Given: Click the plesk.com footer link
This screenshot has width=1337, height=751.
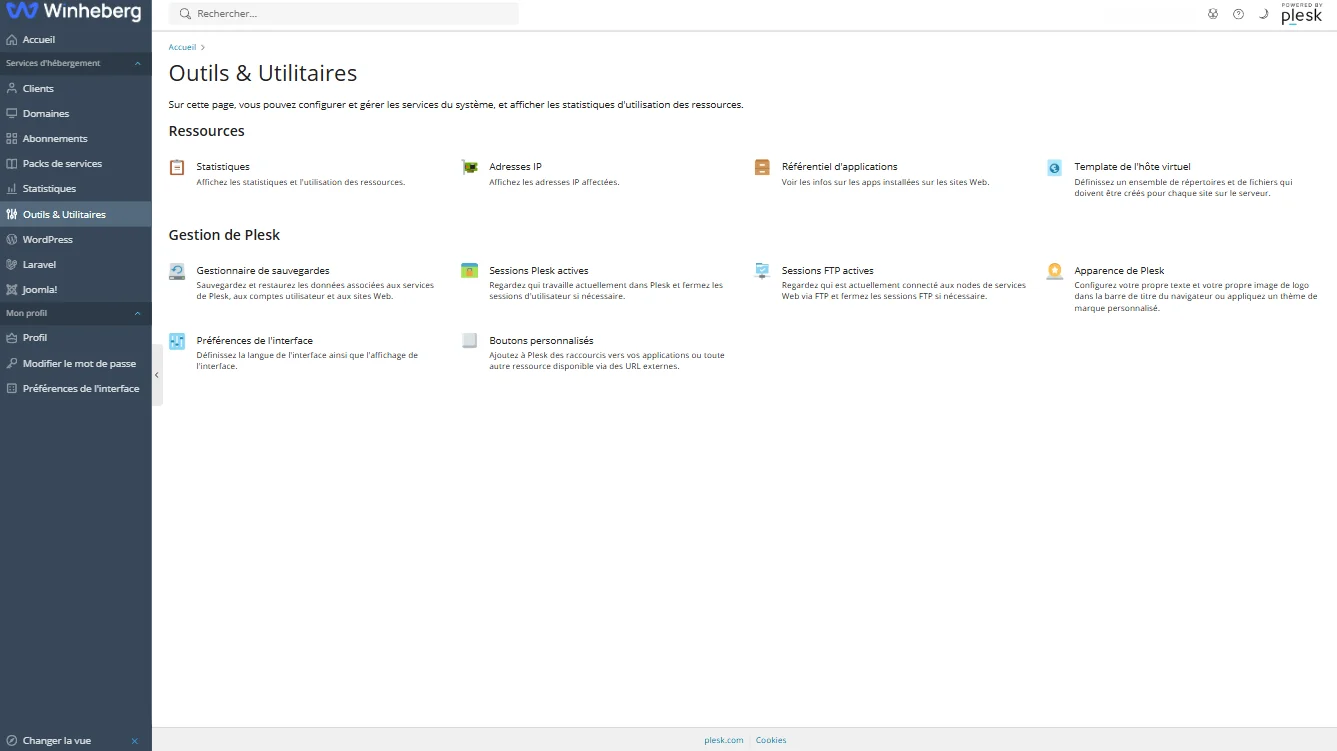Looking at the screenshot, I should pos(724,740).
